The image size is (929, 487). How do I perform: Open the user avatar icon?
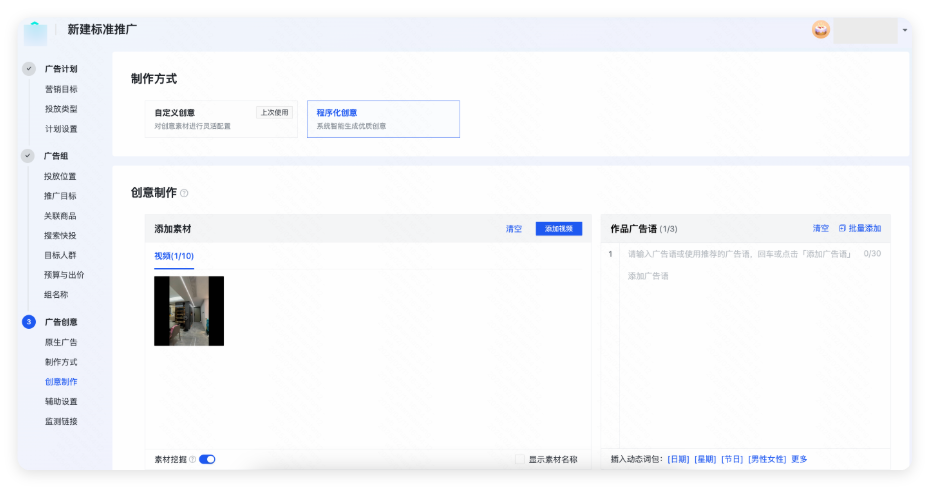coord(821,30)
